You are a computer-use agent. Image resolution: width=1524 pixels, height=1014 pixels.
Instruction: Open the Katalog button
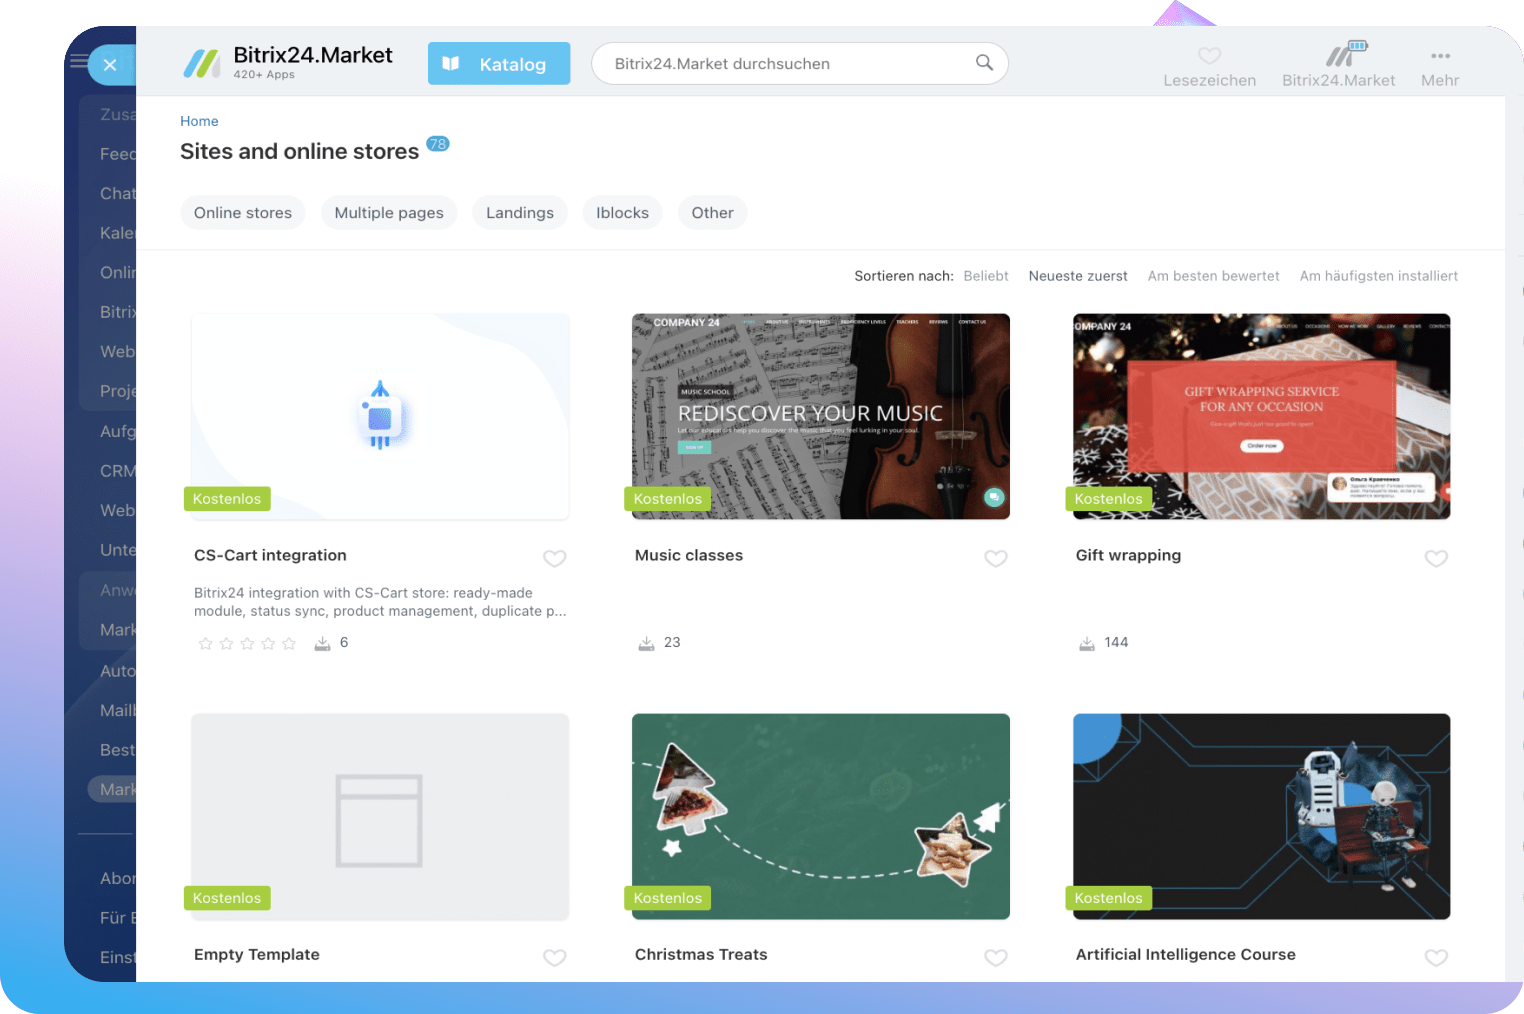499,63
